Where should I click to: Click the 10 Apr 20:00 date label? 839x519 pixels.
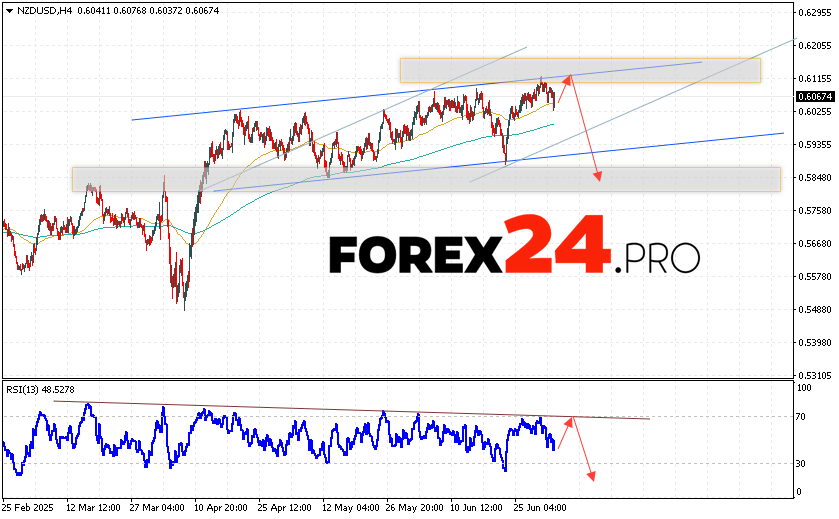221,508
